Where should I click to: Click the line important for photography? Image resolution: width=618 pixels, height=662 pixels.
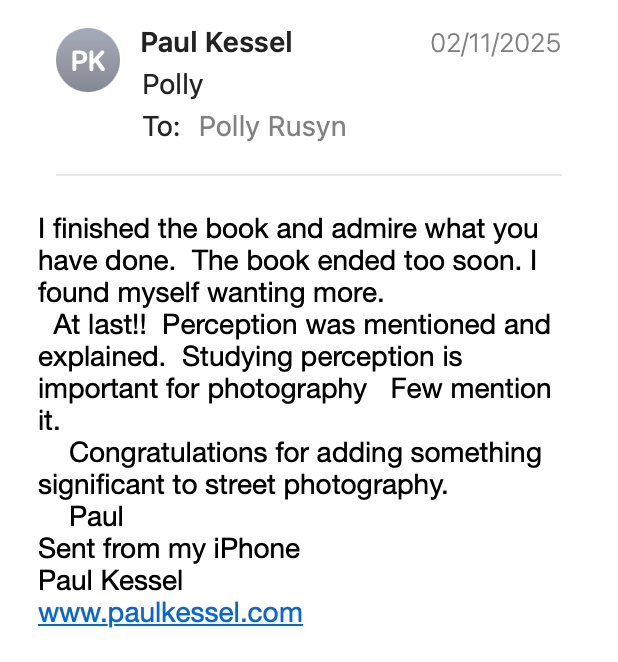coord(202,389)
